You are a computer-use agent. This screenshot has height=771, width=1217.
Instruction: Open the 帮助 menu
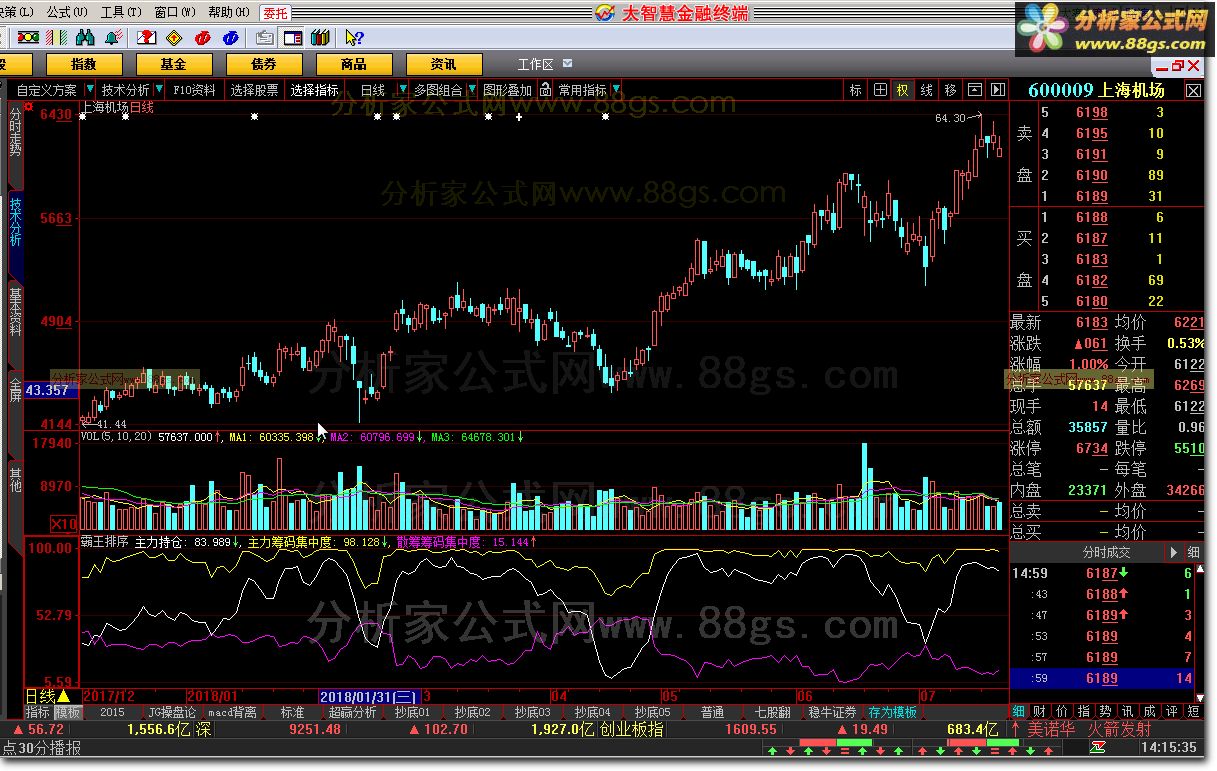click(228, 12)
